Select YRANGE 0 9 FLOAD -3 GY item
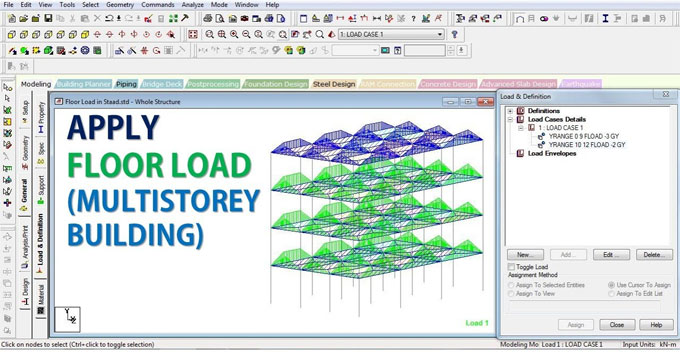The height and width of the screenshot is (361, 680). pos(584,136)
